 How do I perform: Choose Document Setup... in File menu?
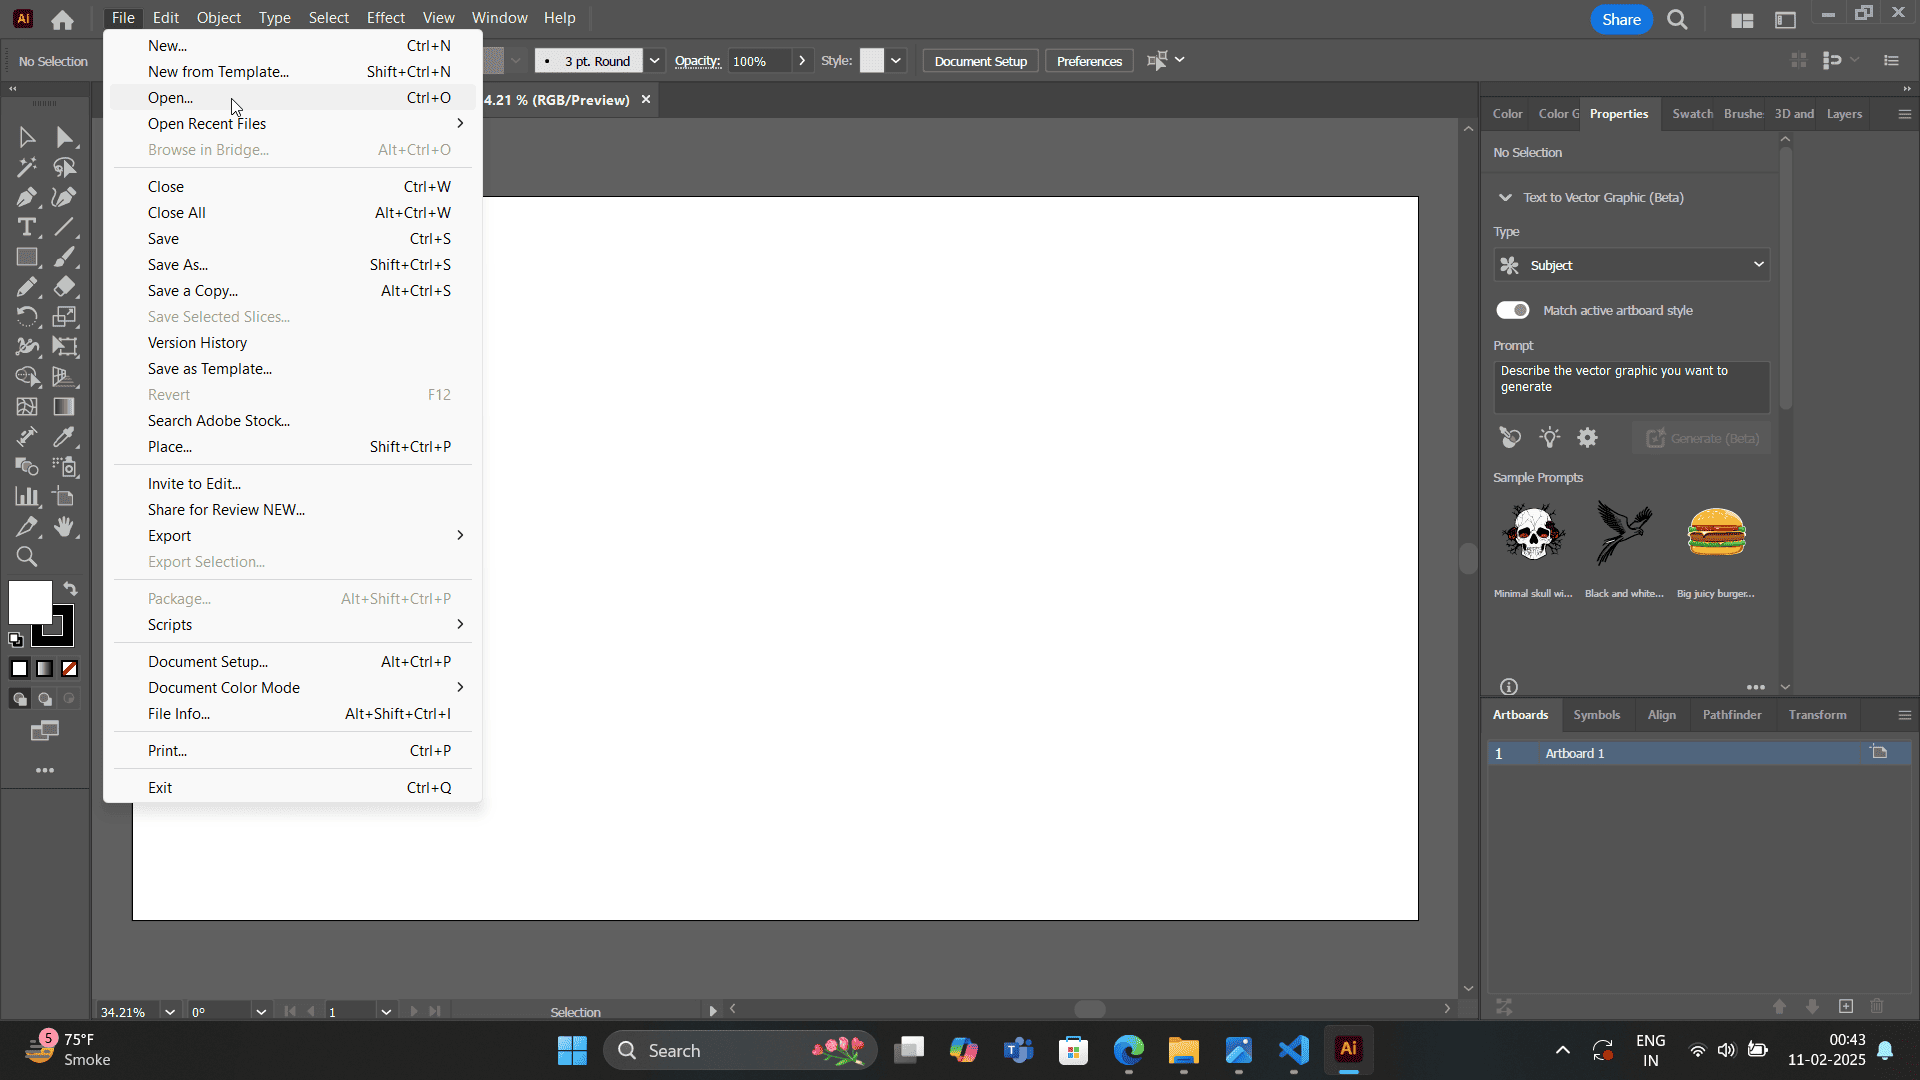click(292, 662)
